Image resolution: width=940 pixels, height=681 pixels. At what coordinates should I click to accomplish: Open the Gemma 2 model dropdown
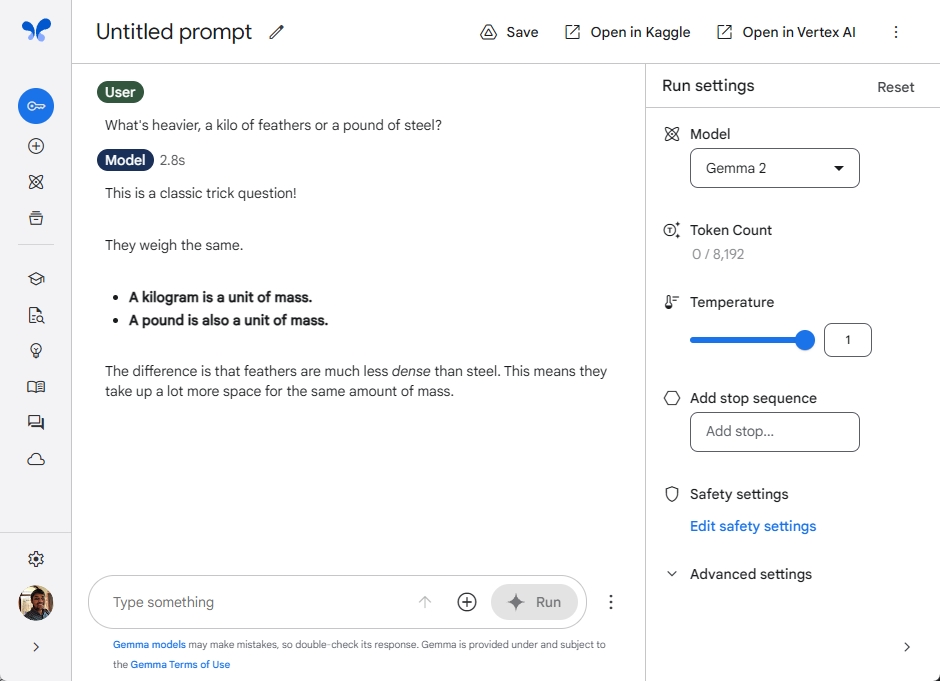pyautogui.click(x=775, y=168)
